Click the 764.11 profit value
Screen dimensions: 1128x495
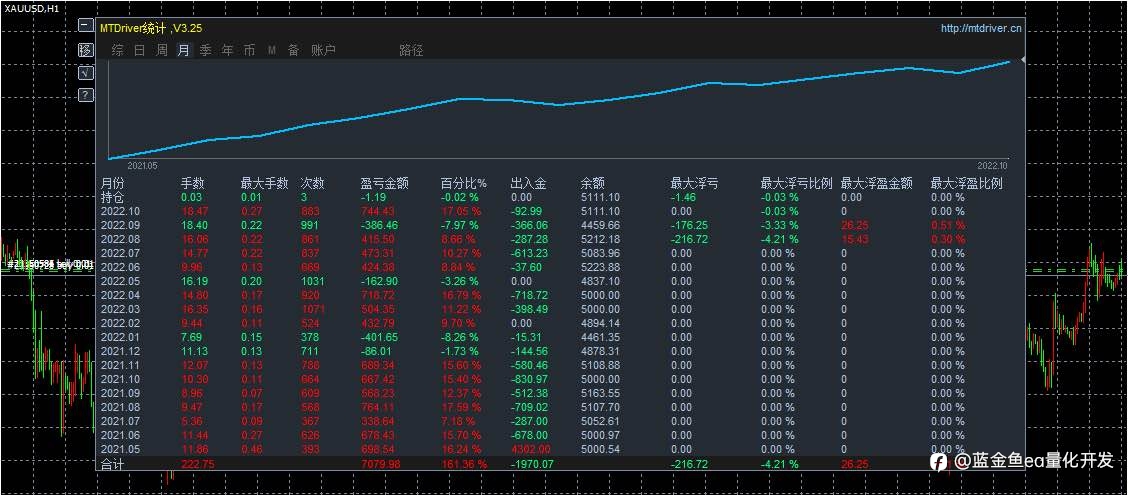click(x=378, y=407)
